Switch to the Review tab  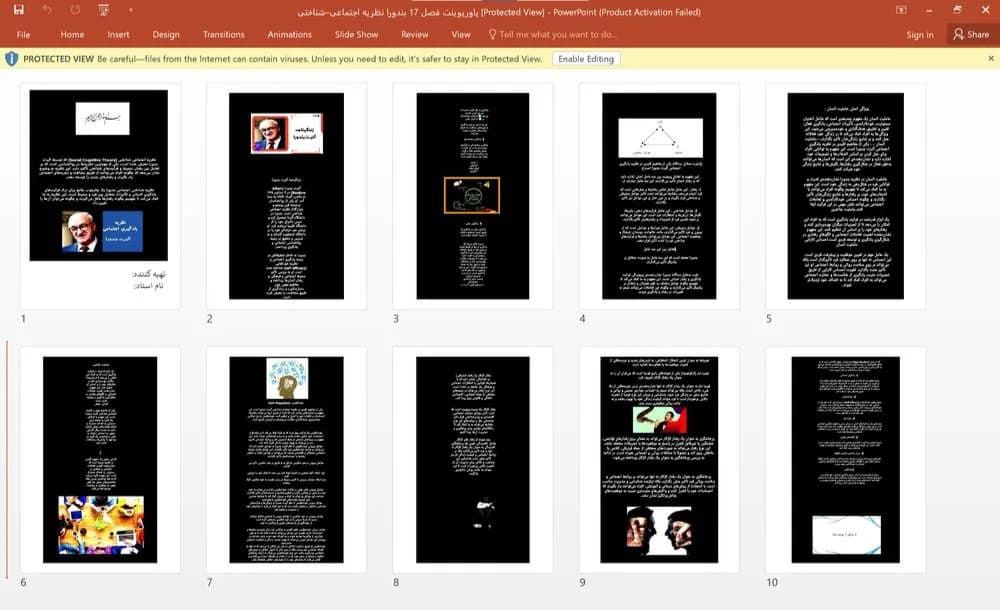[x=415, y=34]
